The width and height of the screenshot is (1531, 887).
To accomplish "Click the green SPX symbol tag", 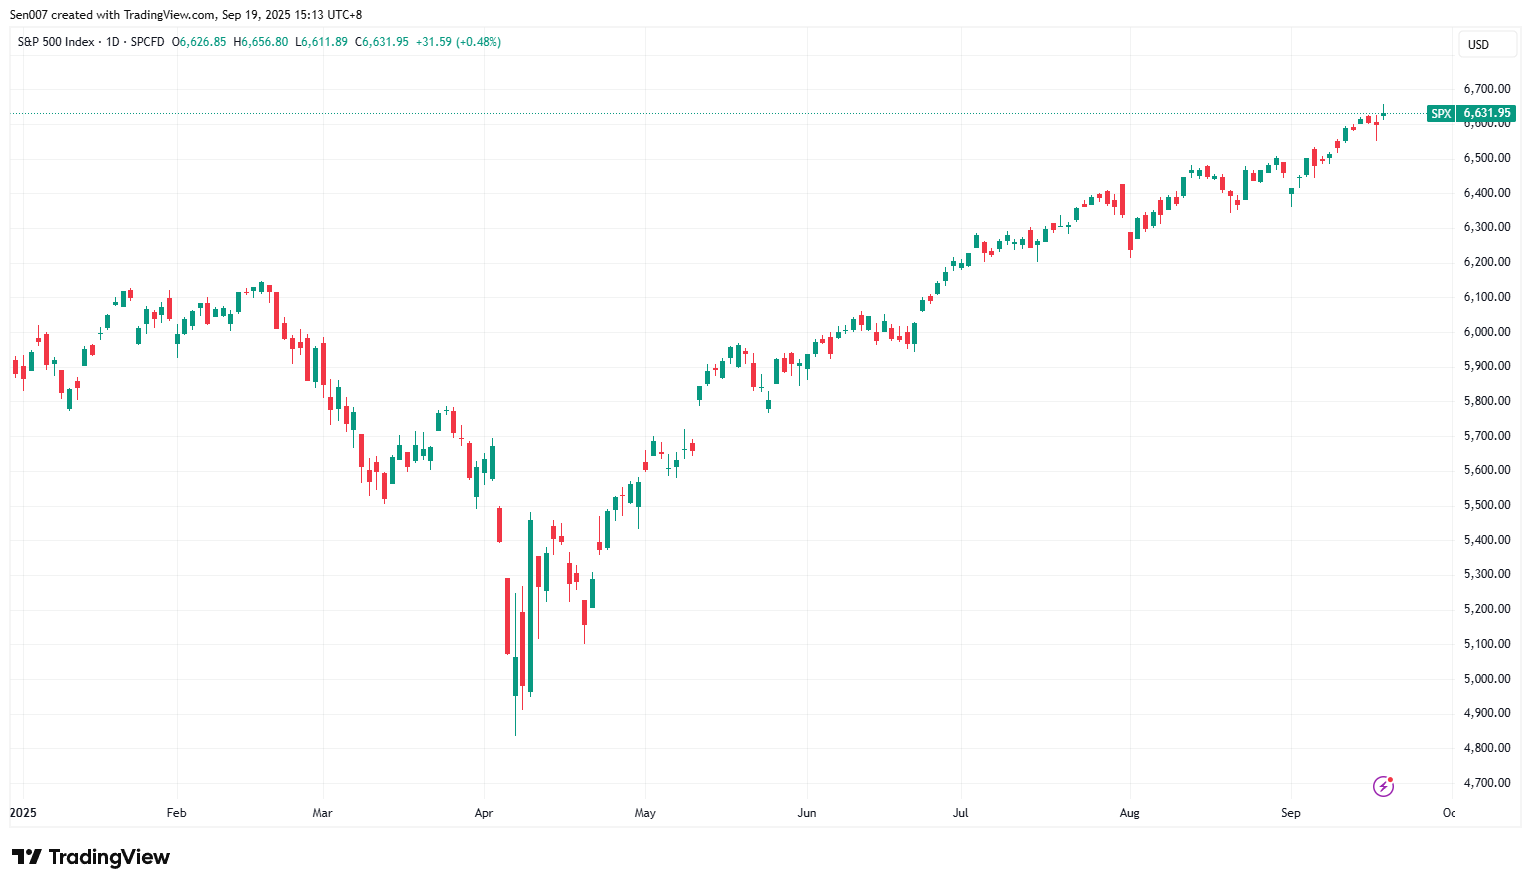I will pos(1441,113).
